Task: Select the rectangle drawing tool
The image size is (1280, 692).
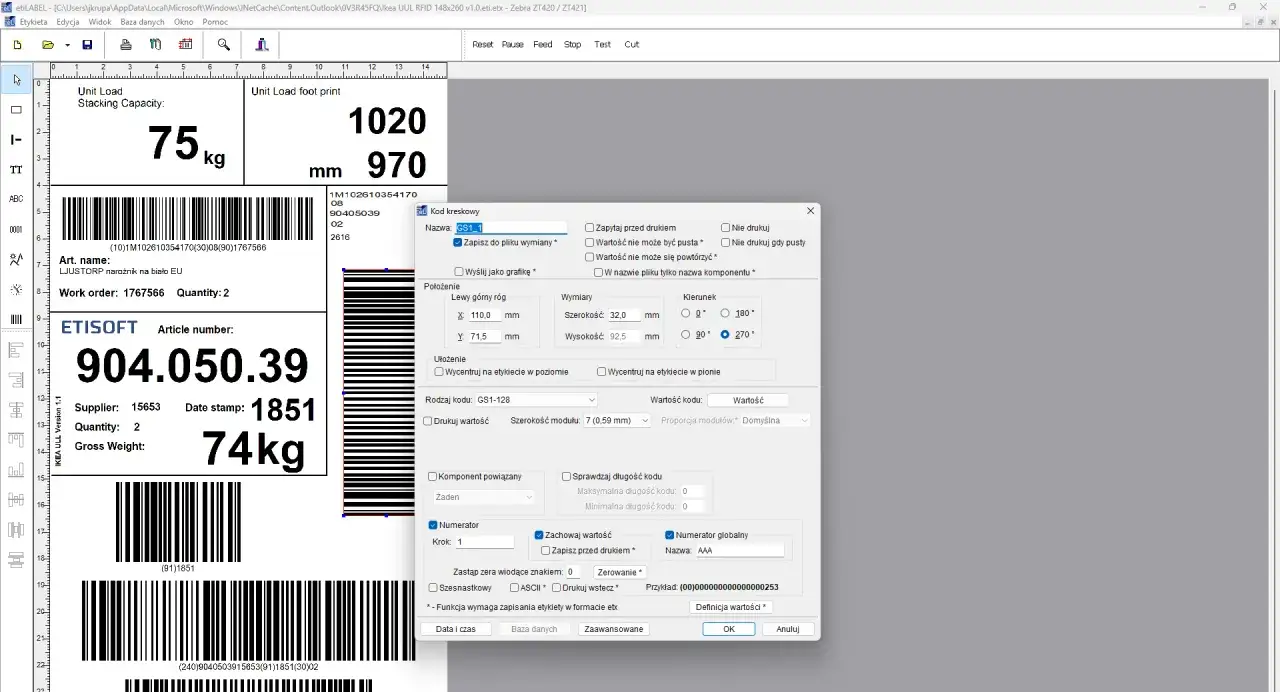Action: click(16, 110)
